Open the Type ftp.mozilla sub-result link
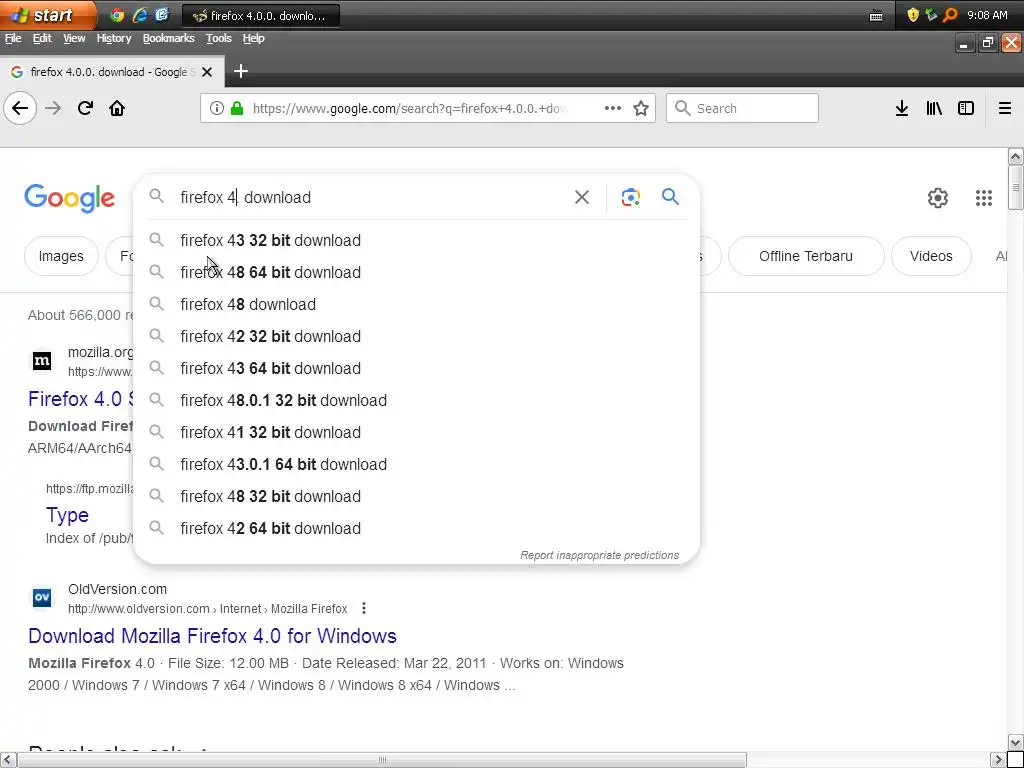 click(67, 515)
